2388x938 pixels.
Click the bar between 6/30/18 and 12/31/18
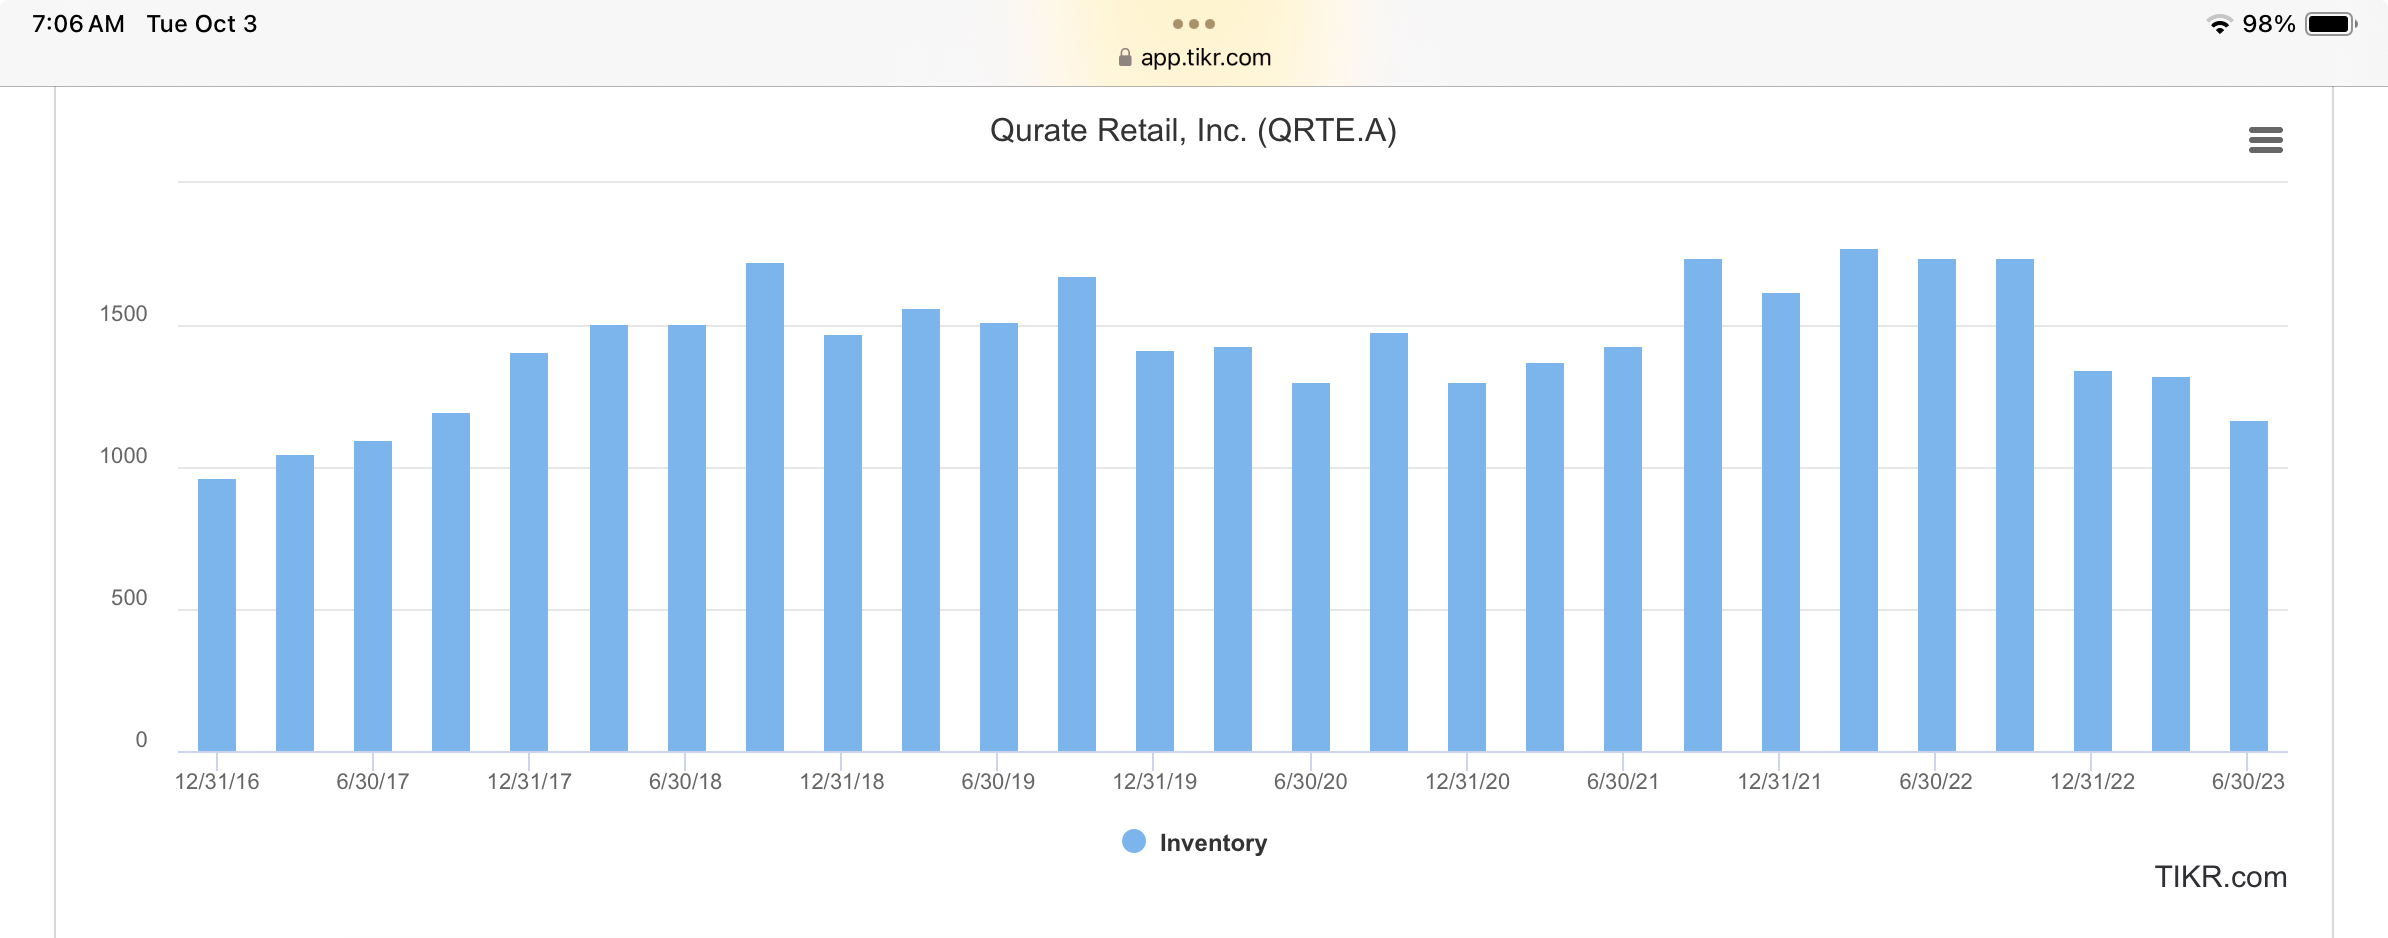point(765,507)
